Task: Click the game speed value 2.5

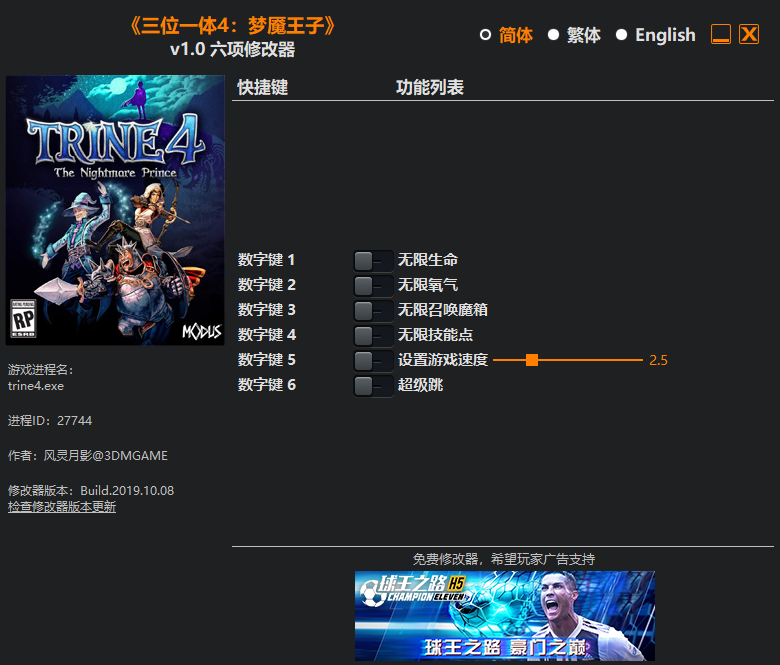Action: point(658,360)
